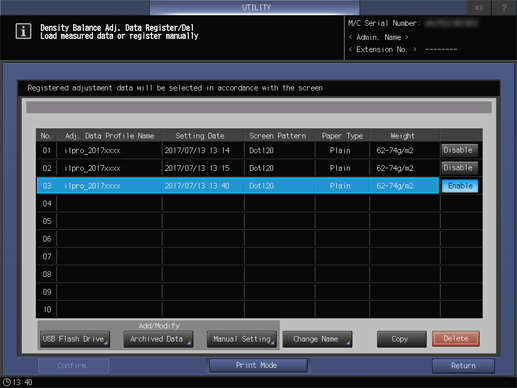Select empty row number 05
The image size is (517, 388).
(47, 221)
